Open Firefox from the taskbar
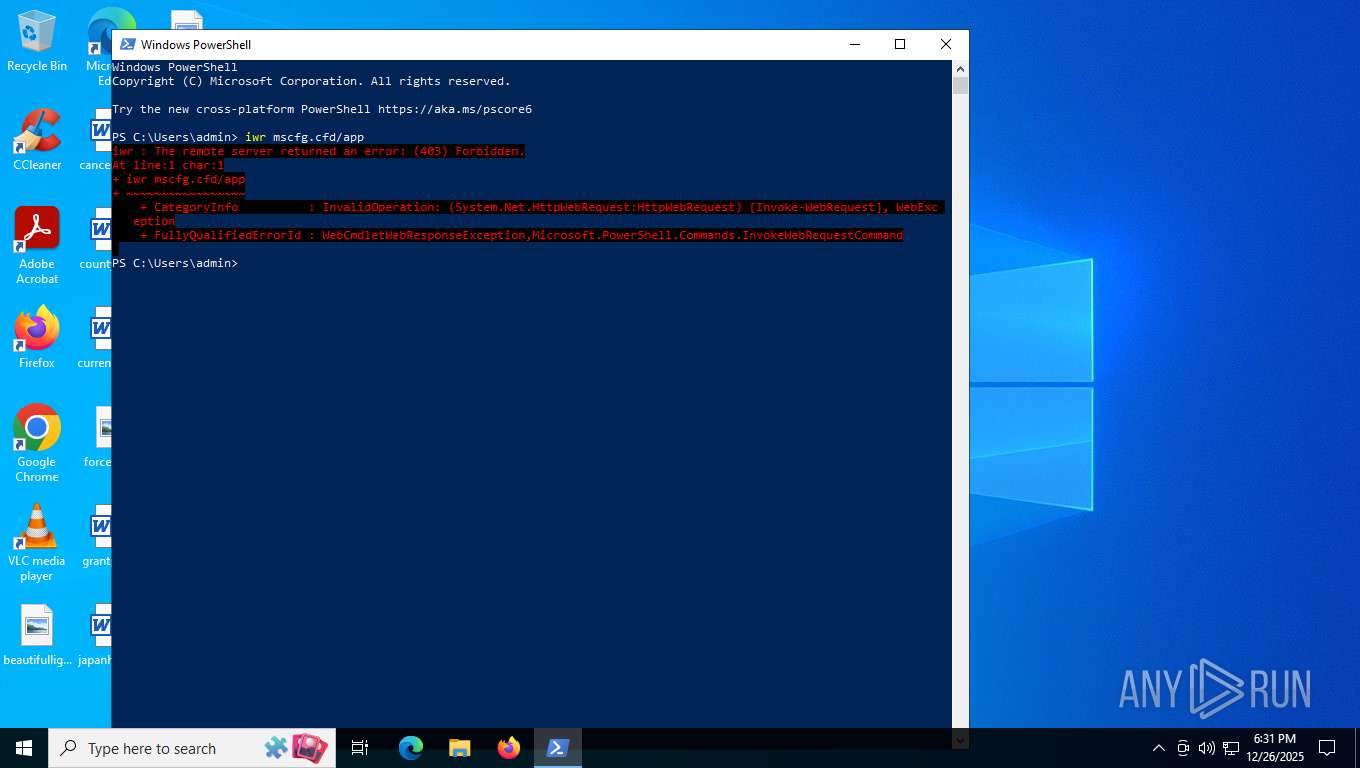The width and height of the screenshot is (1360, 768). 509,748
